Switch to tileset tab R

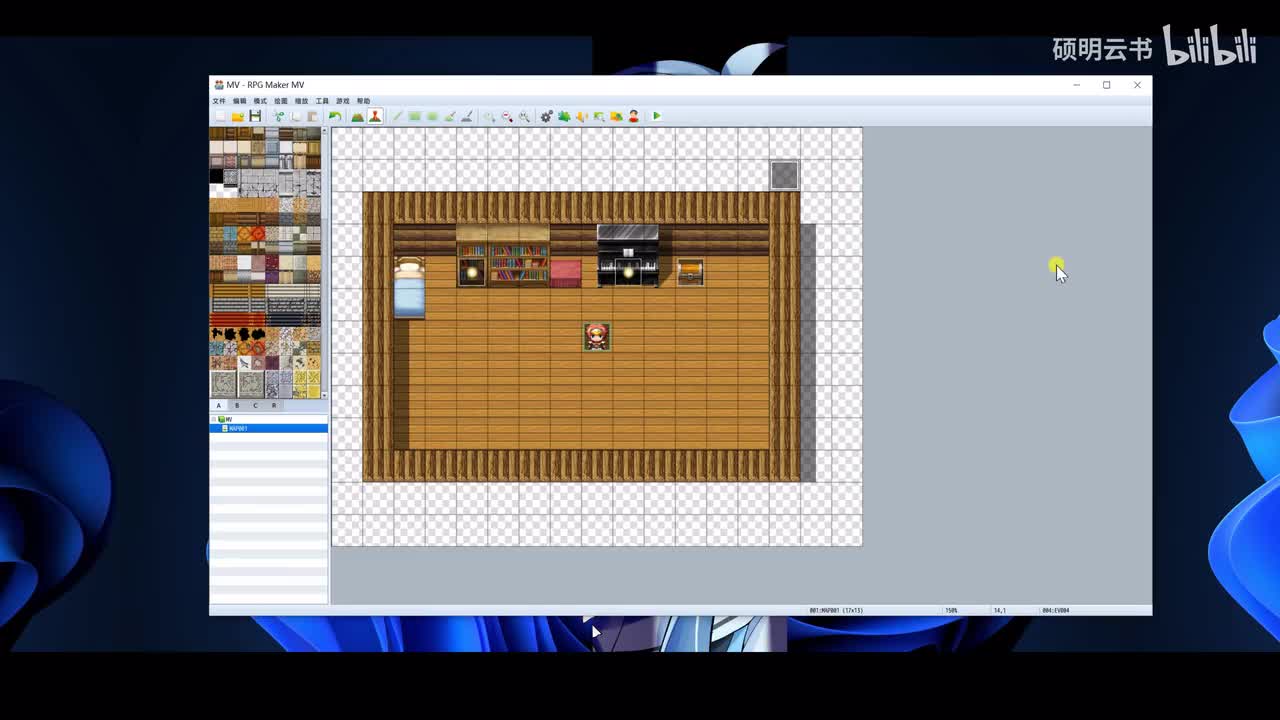point(274,405)
